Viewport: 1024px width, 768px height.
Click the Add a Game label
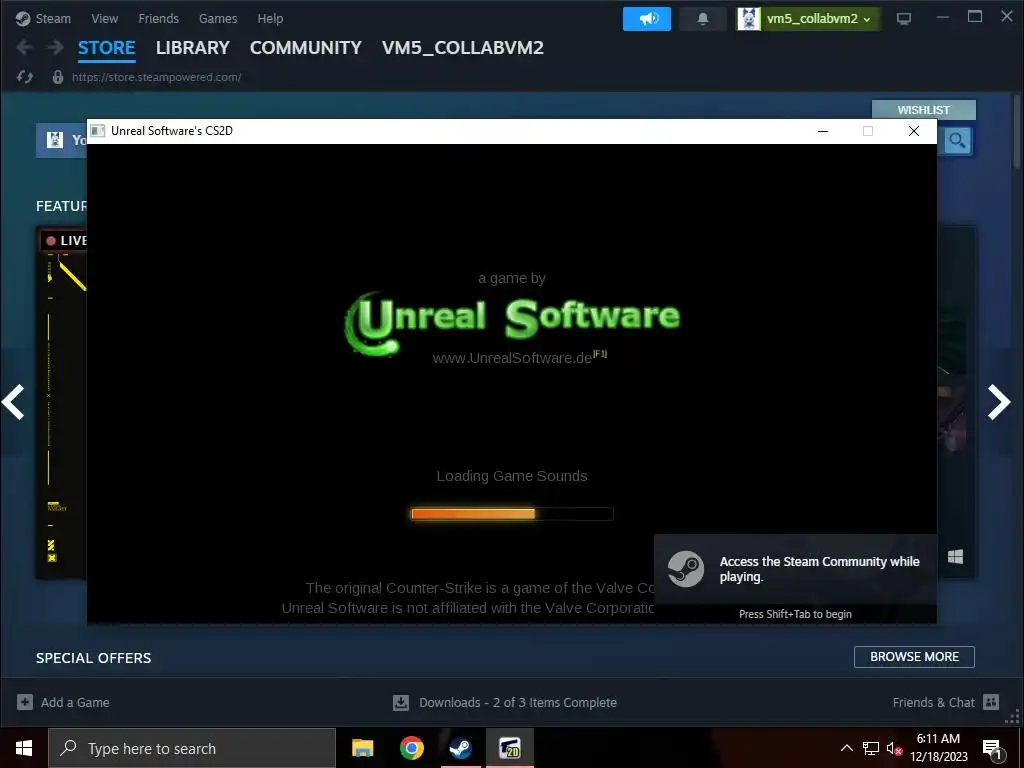pos(75,702)
